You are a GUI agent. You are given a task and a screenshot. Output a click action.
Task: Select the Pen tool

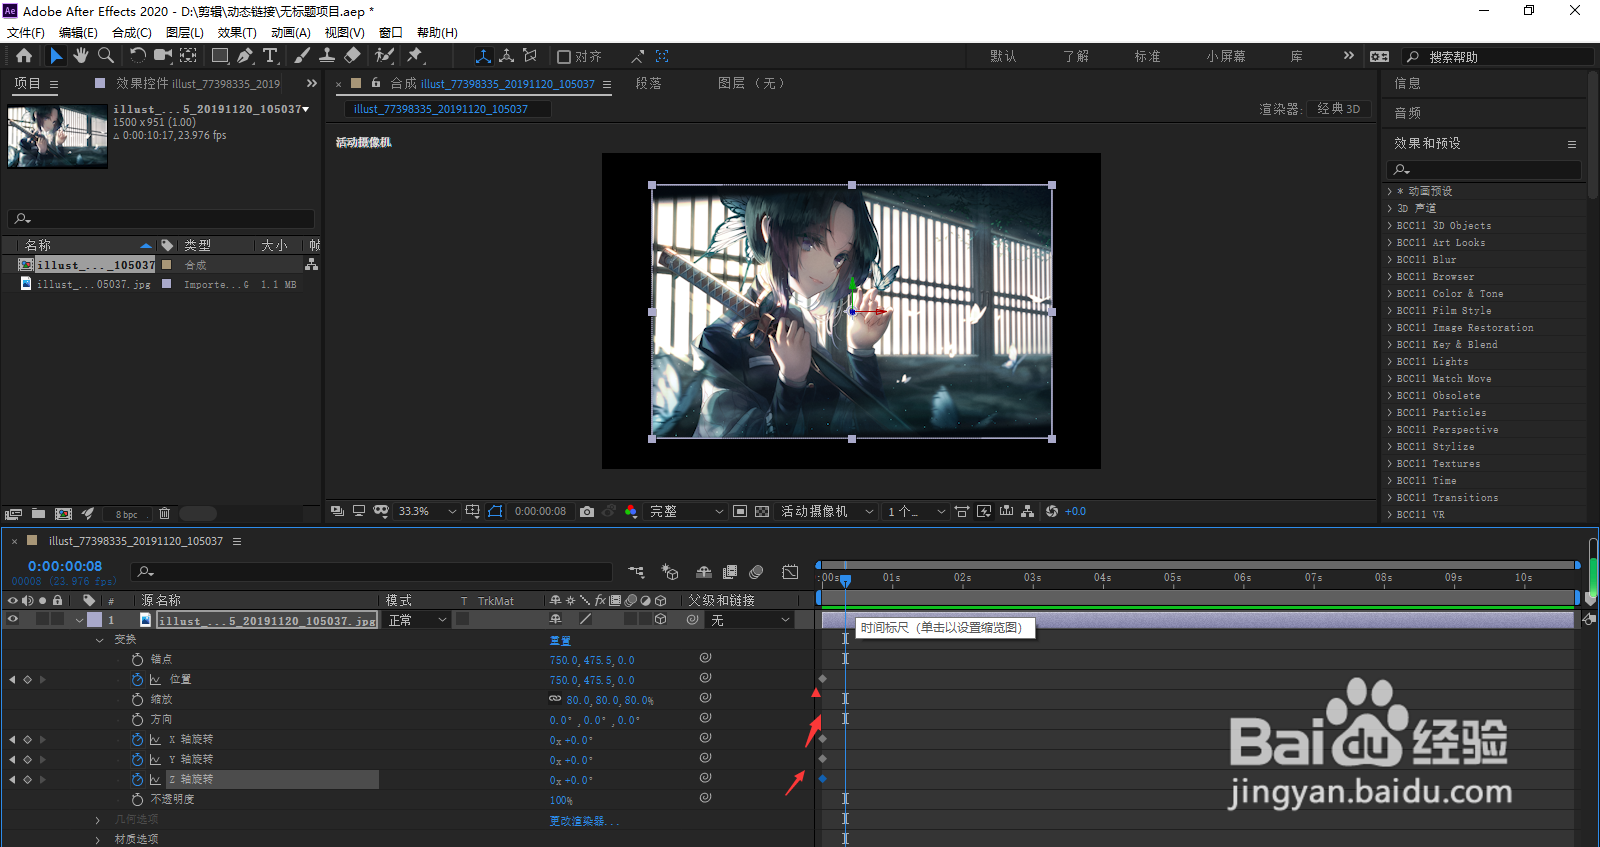[x=245, y=56]
